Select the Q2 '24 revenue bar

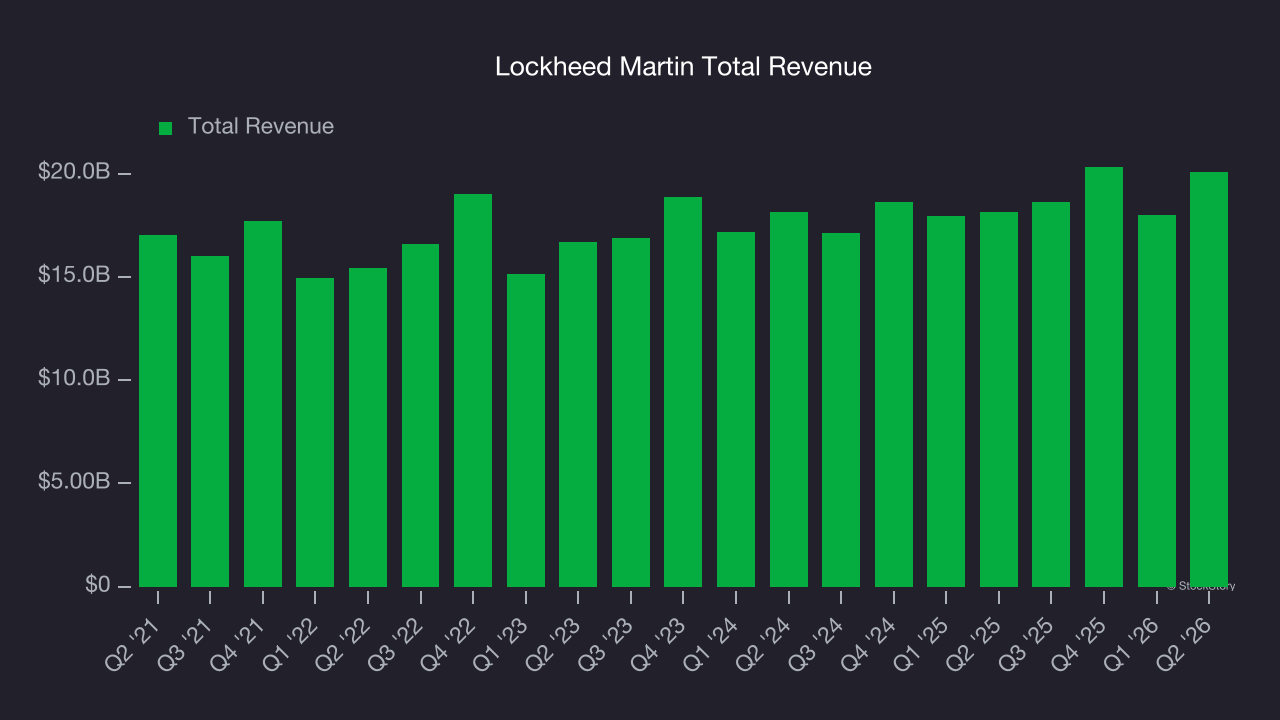pyautogui.click(x=789, y=399)
